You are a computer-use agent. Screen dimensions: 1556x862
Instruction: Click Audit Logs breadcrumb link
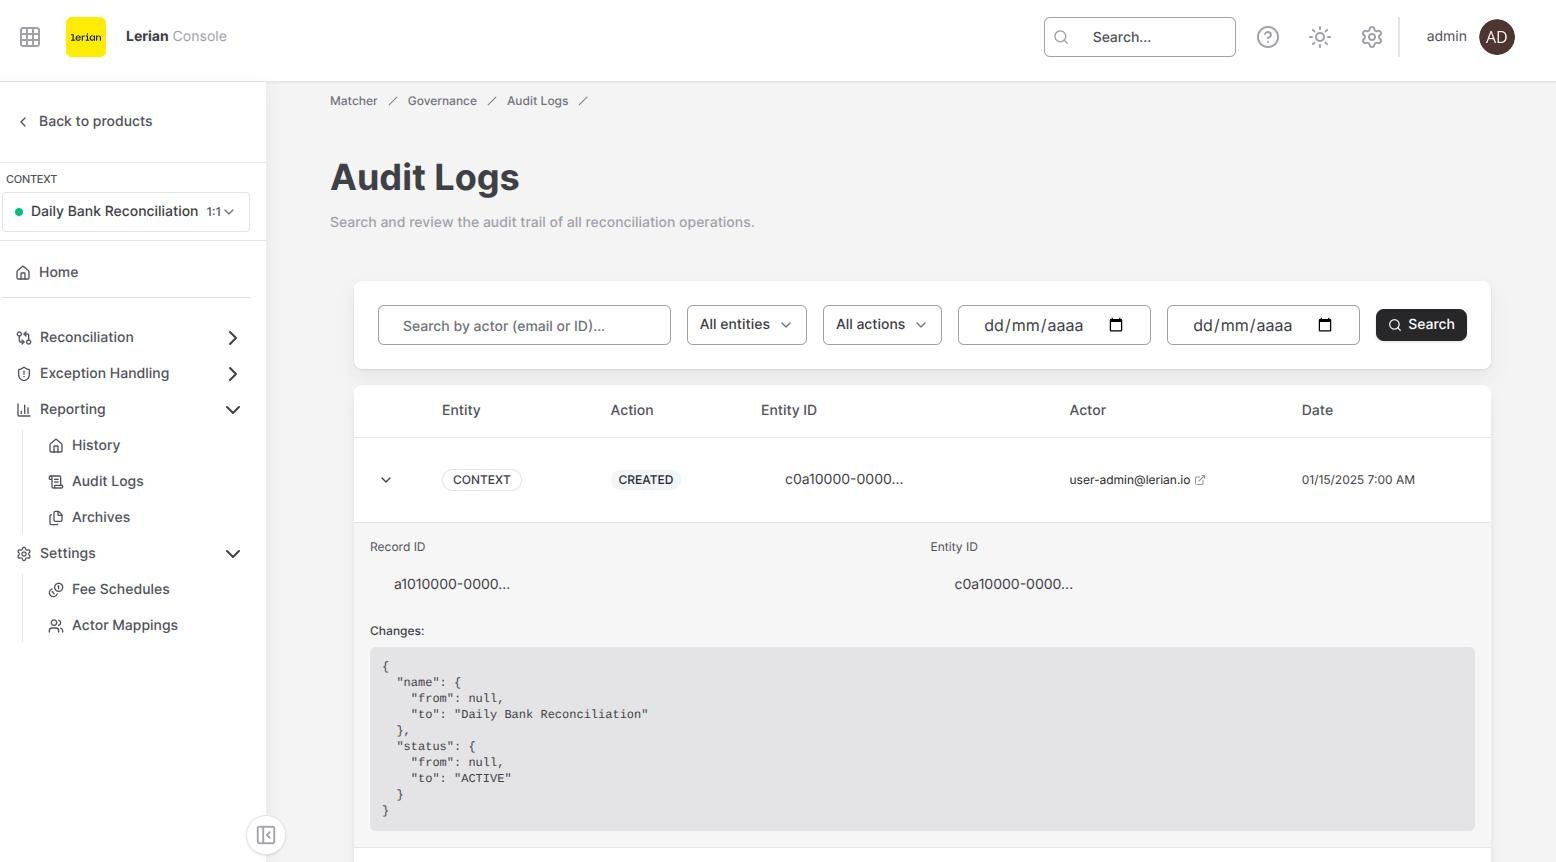click(x=537, y=101)
